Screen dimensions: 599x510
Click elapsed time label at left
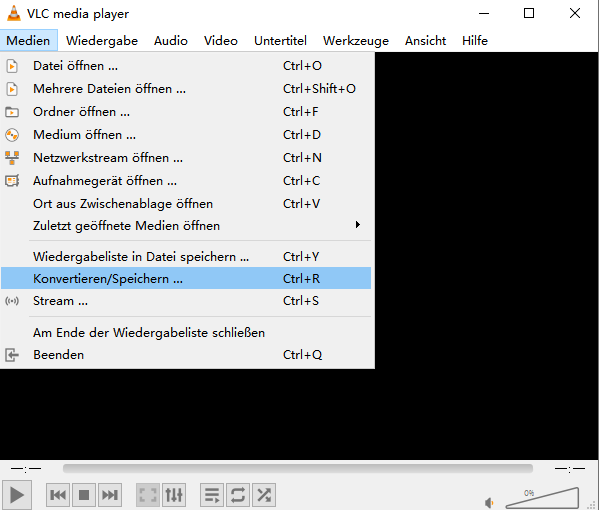click(26, 468)
